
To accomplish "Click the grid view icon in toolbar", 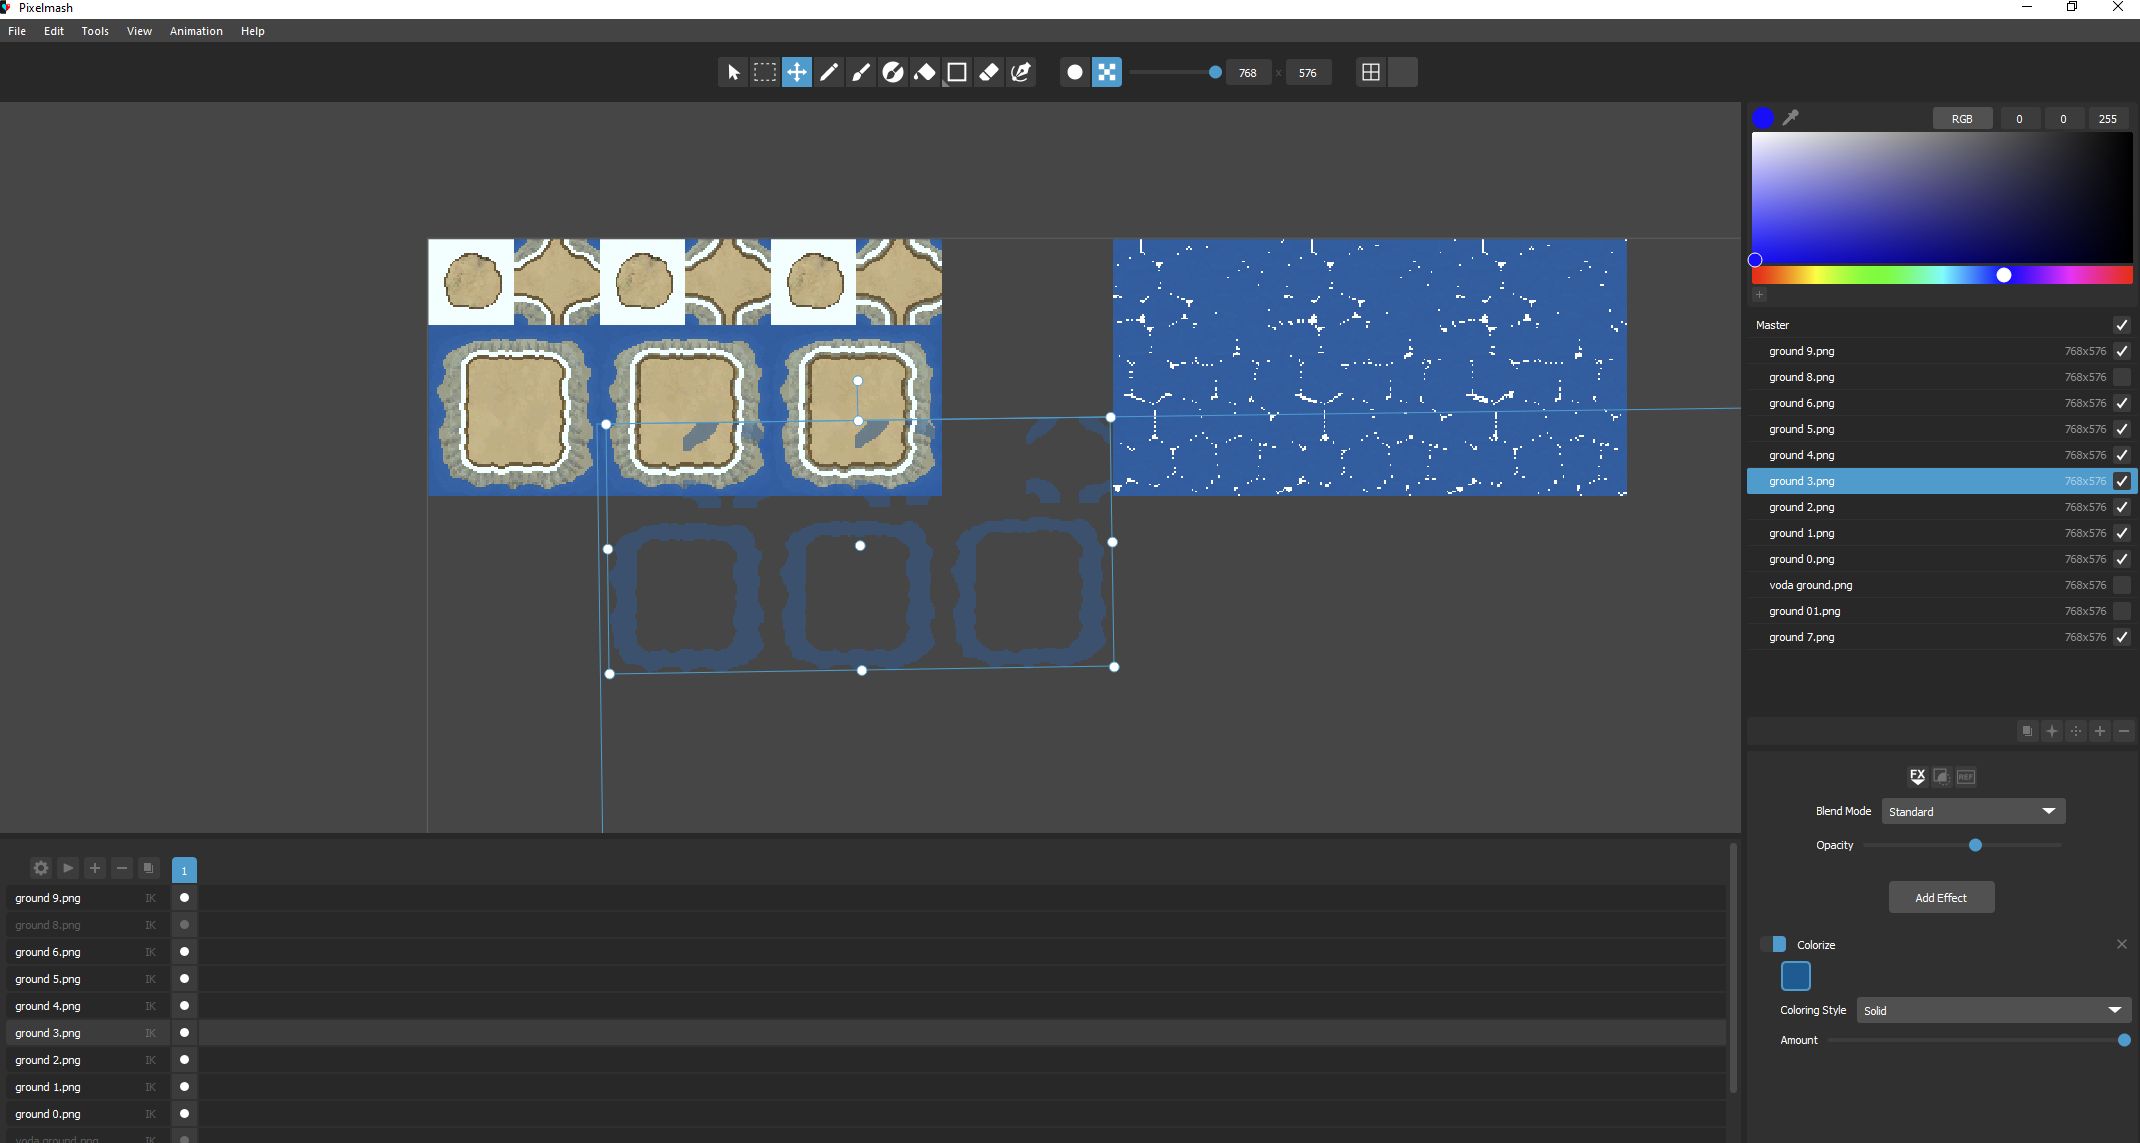I will click(1371, 72).
